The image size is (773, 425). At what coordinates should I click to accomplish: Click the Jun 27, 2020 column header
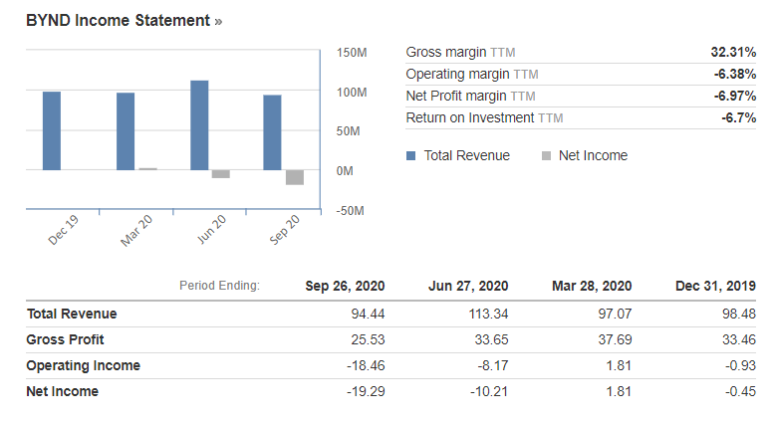(468, 286)
